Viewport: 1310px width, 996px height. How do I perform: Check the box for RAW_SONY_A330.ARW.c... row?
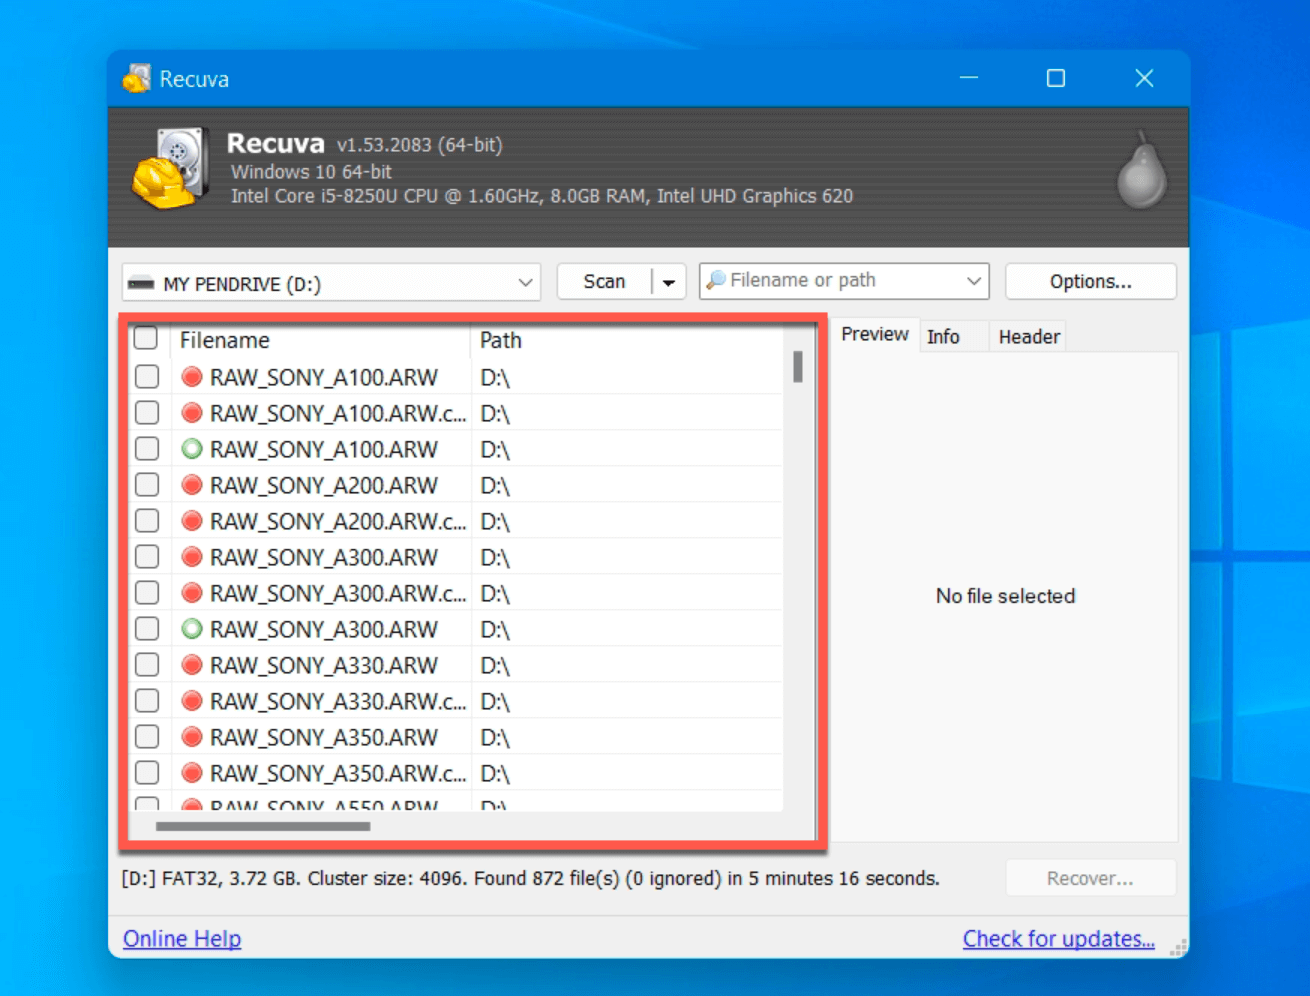(147, 701)
